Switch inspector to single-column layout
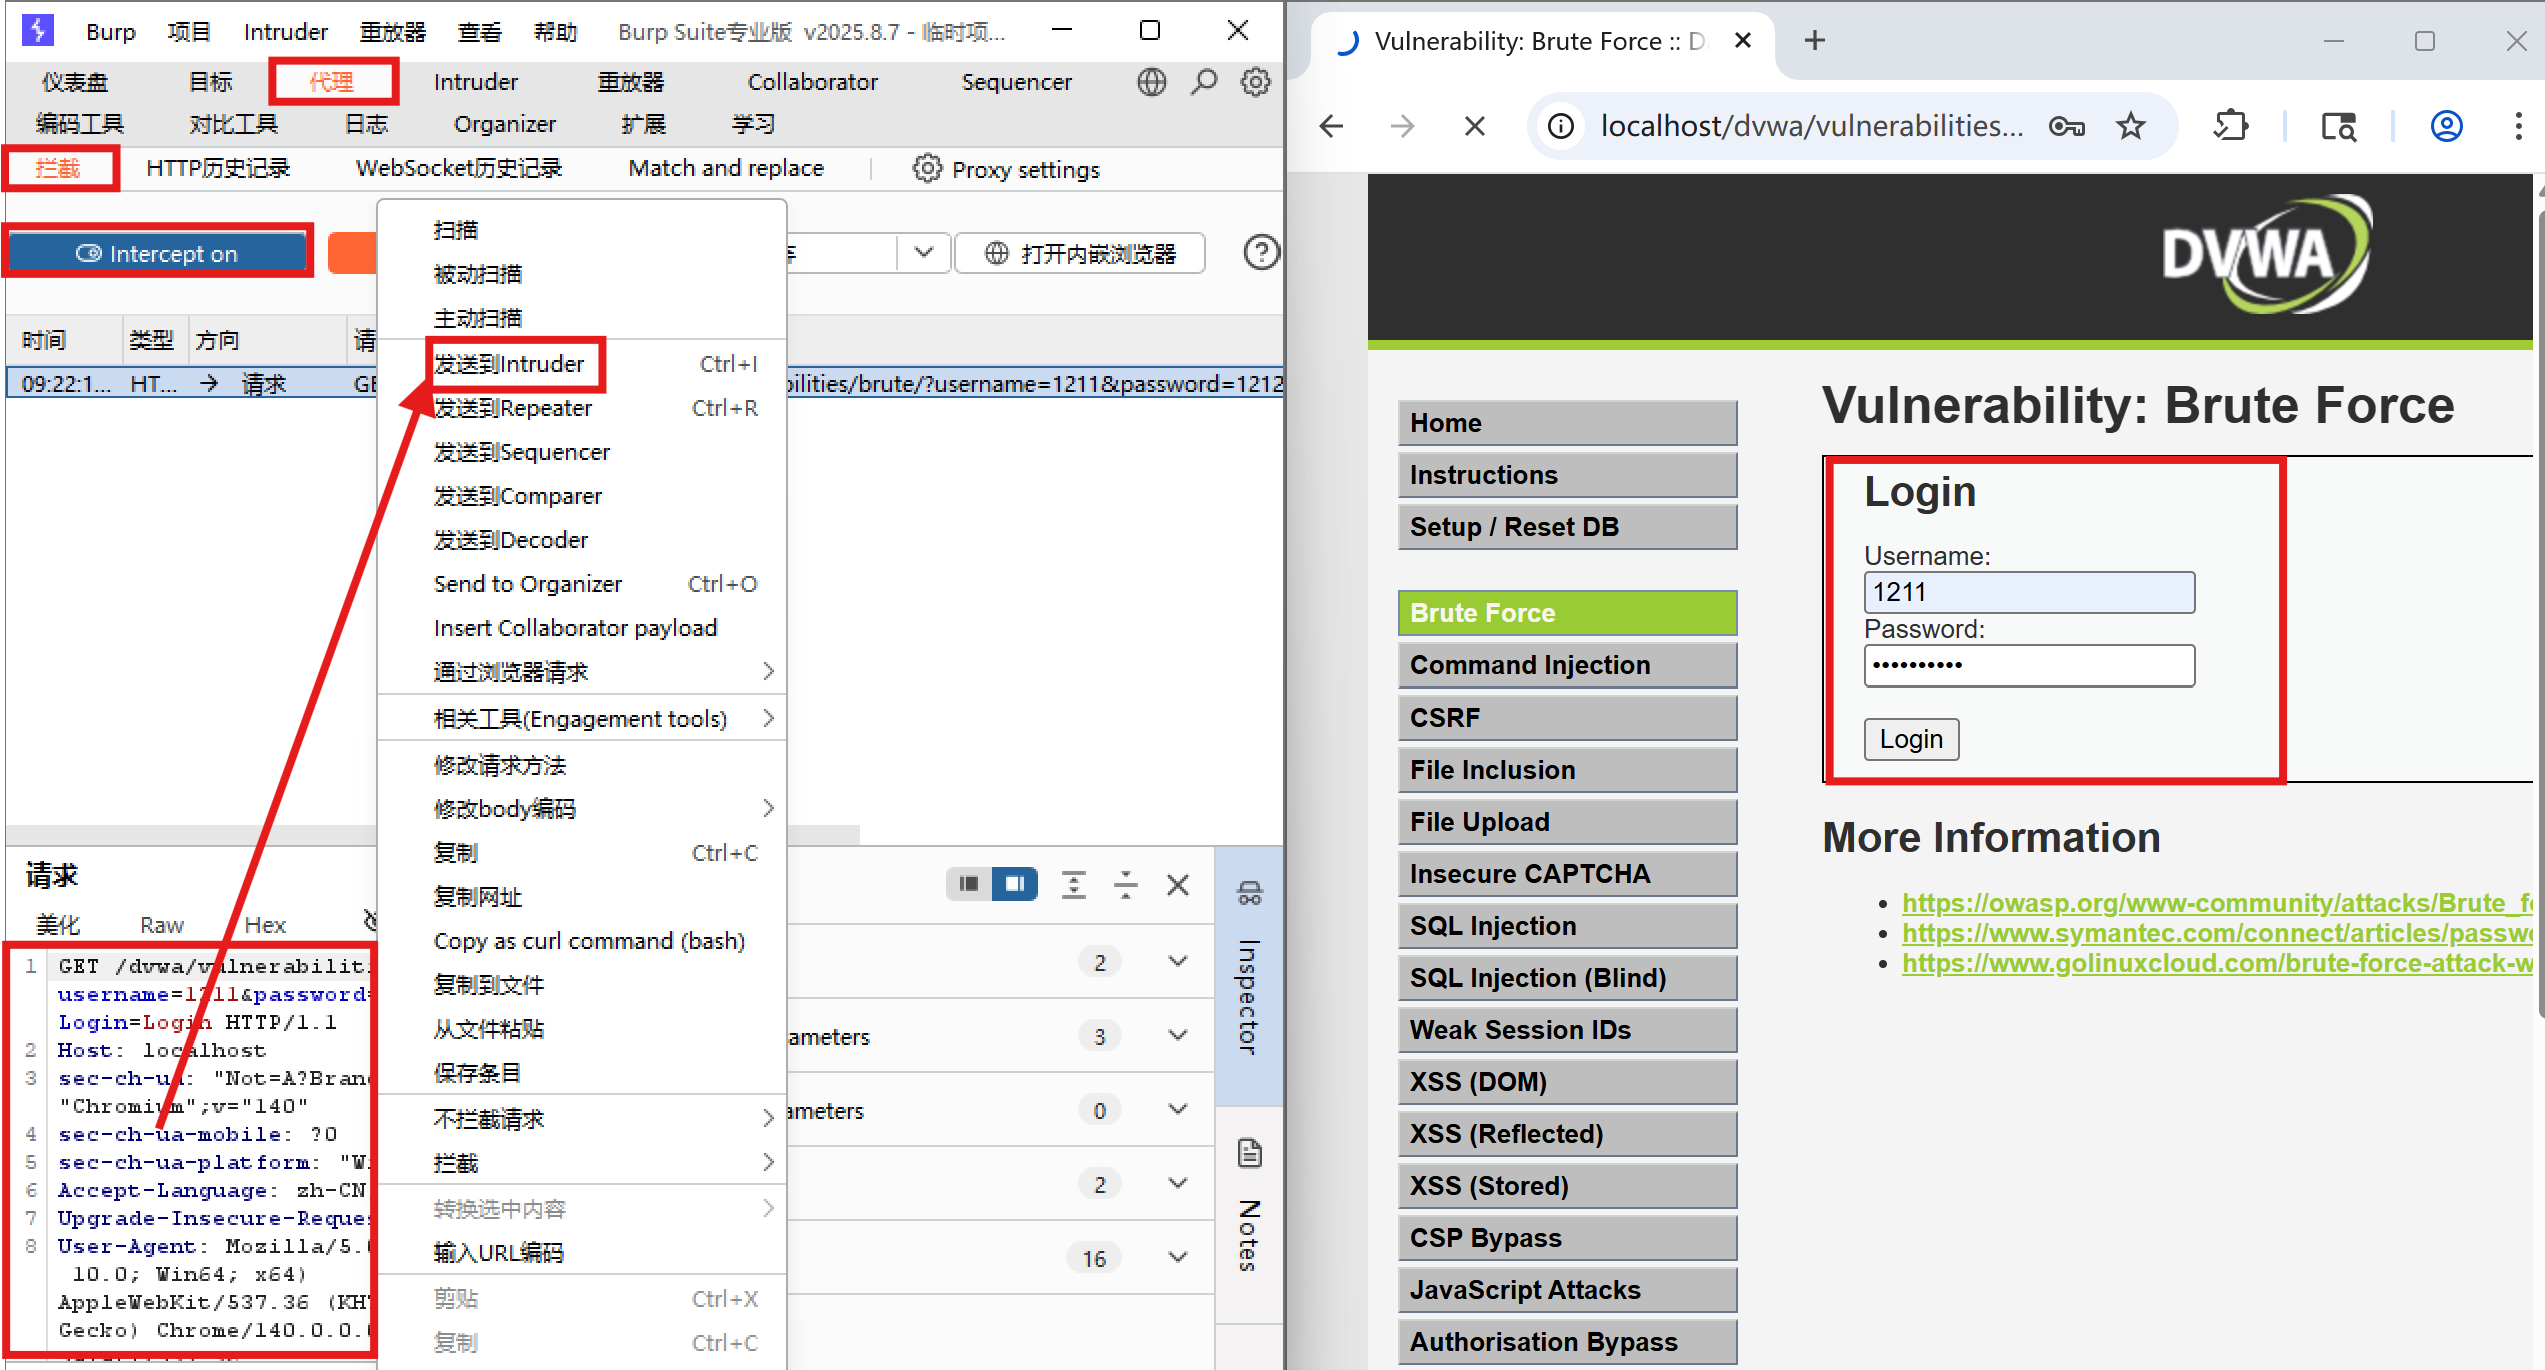The image size is (2545, 1370). click(968, 883)
